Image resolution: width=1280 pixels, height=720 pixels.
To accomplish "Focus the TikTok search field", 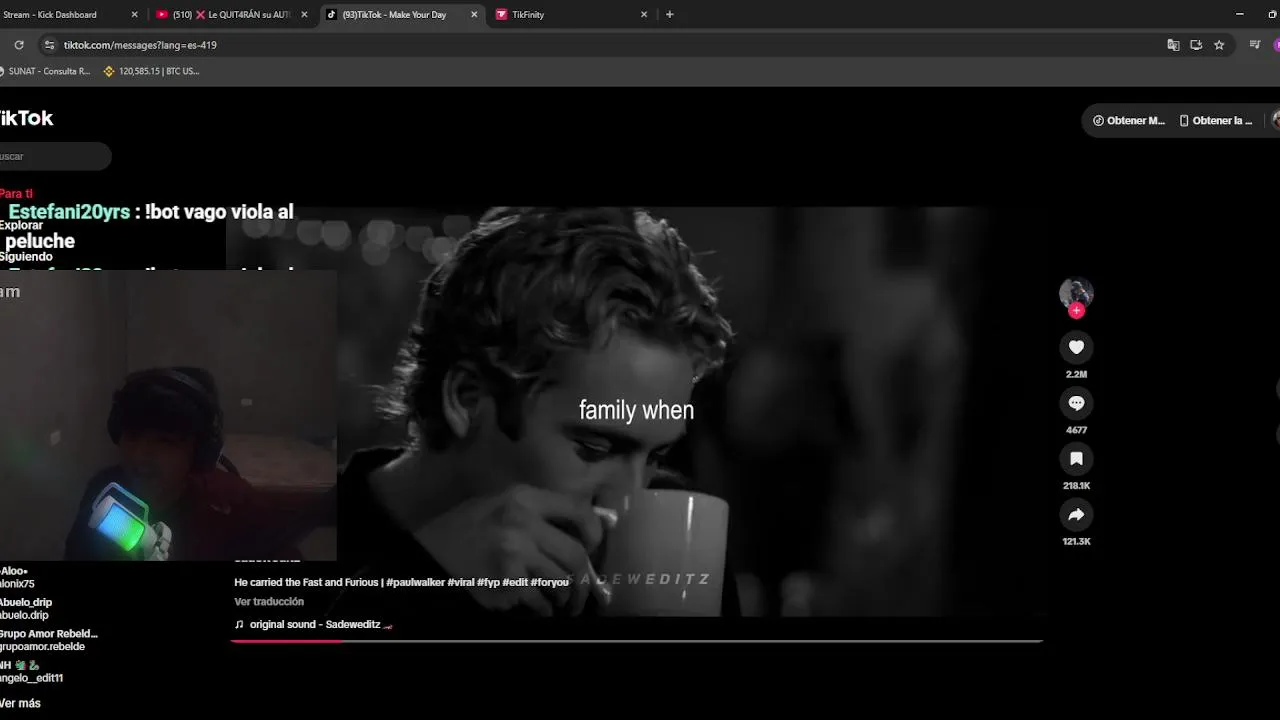I will (x=55, y=156).
